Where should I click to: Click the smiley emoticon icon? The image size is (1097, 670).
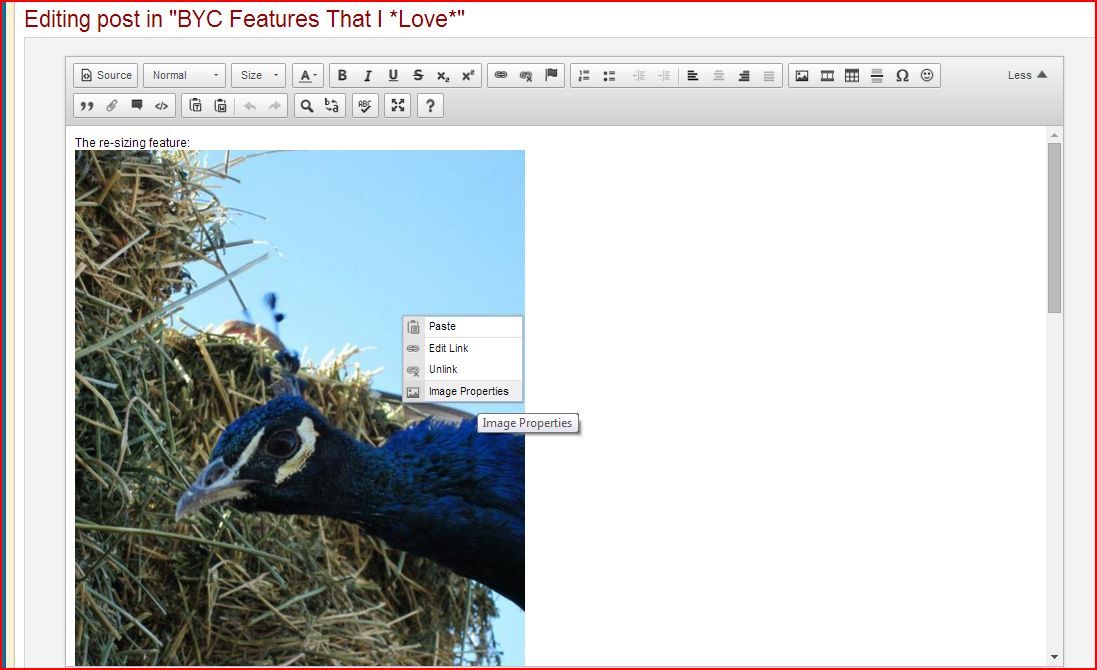coord(927,76)
